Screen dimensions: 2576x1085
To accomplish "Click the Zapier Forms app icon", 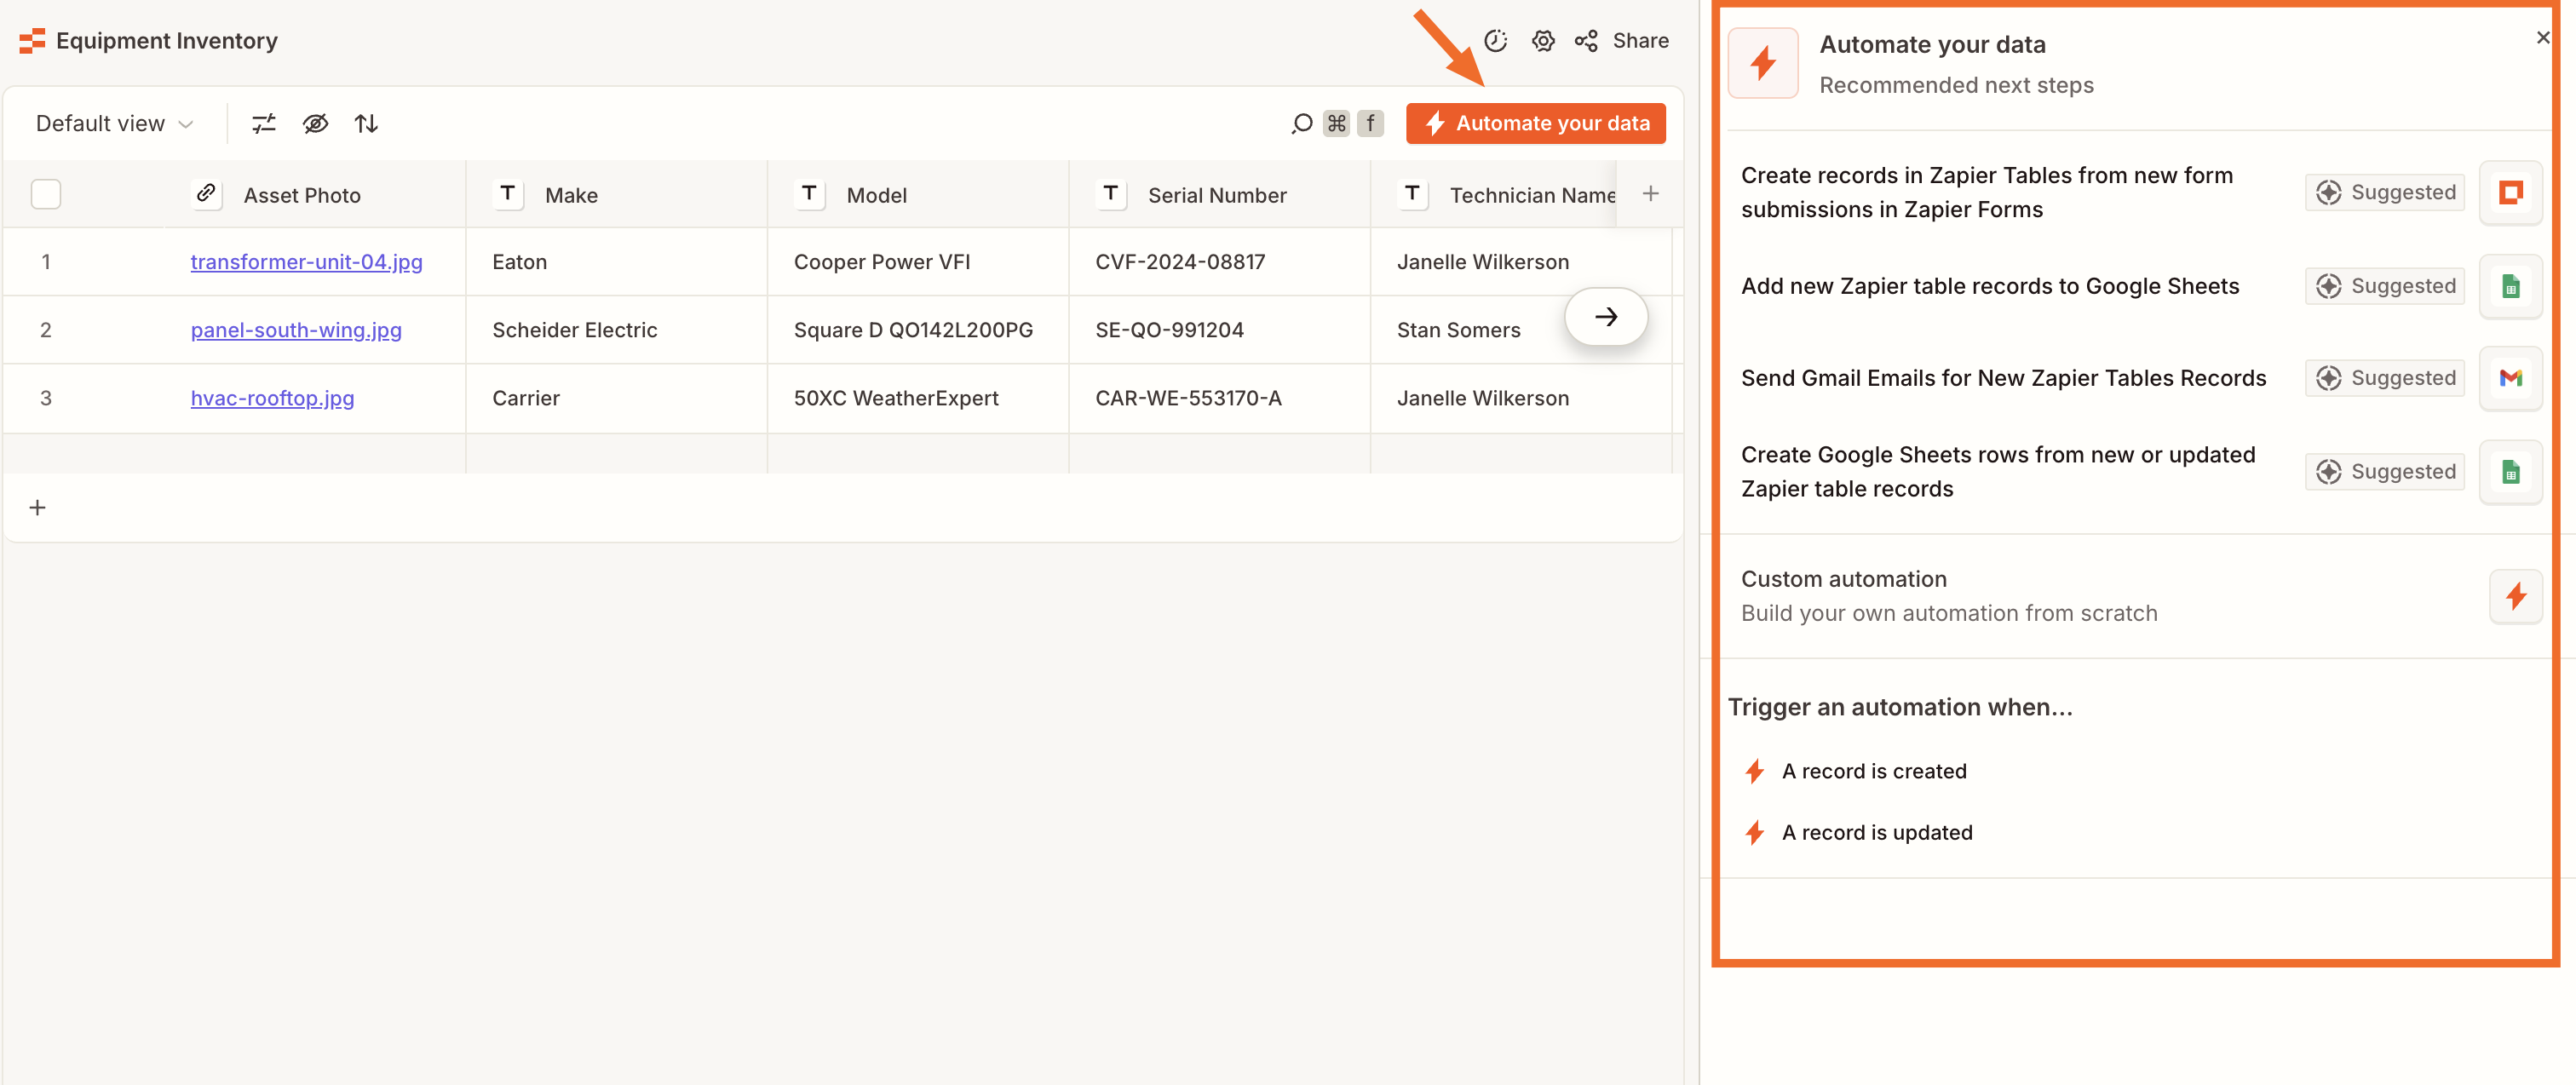I will pos(2511,192).
